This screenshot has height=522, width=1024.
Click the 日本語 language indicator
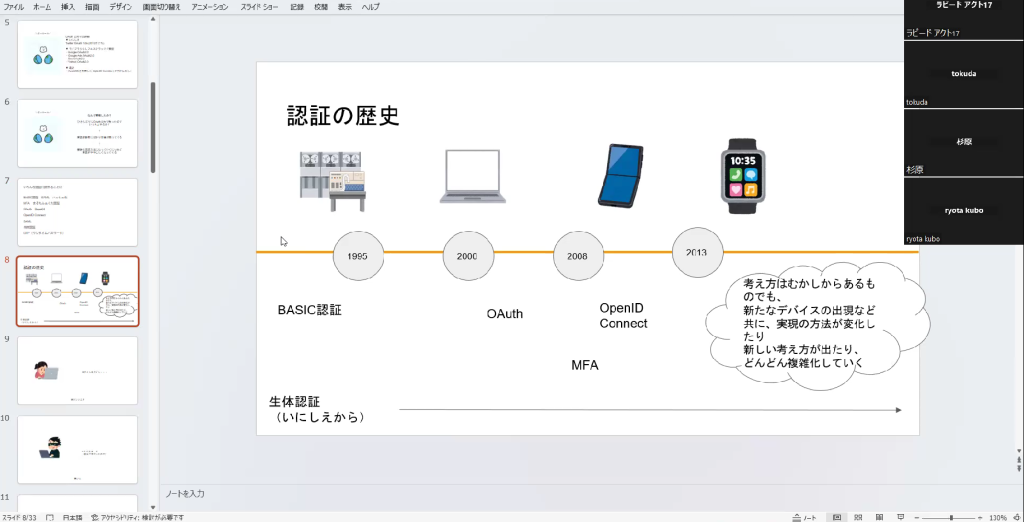tap(73, 517)
